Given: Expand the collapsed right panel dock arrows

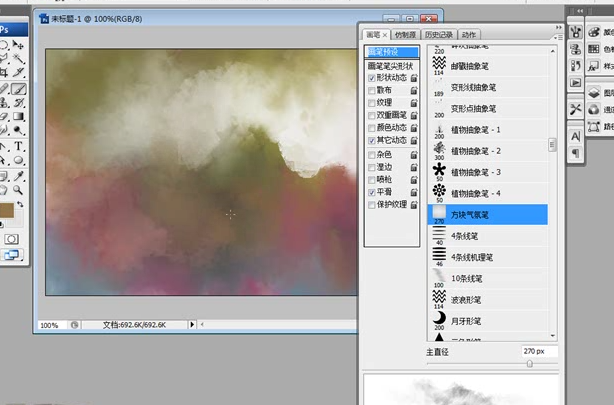Looking at the screenshot, I should tap(579, 9).
